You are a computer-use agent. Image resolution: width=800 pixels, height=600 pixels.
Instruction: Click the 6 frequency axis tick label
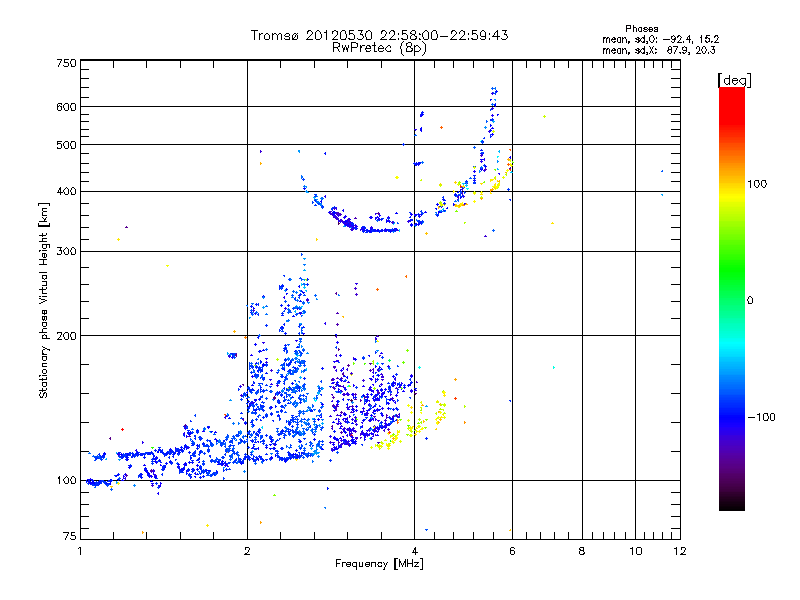click(512, 551)
